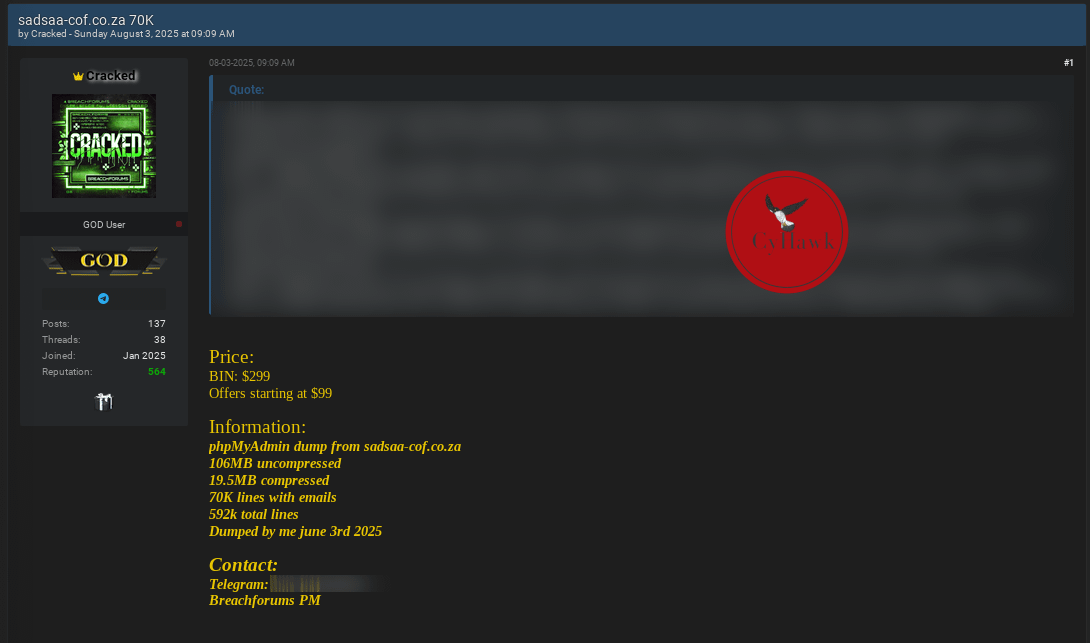
Task: Click the Breachforums PM line
Action: pyautogui.click(x=265, y=601)
